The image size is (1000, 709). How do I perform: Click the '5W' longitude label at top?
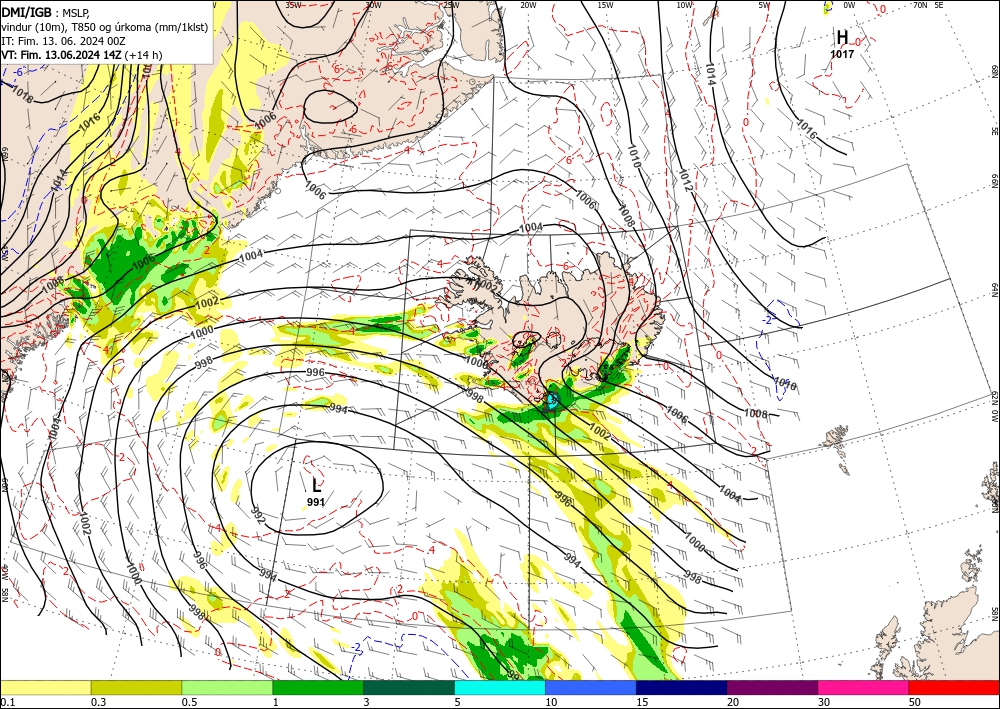(x=765, y=5)
